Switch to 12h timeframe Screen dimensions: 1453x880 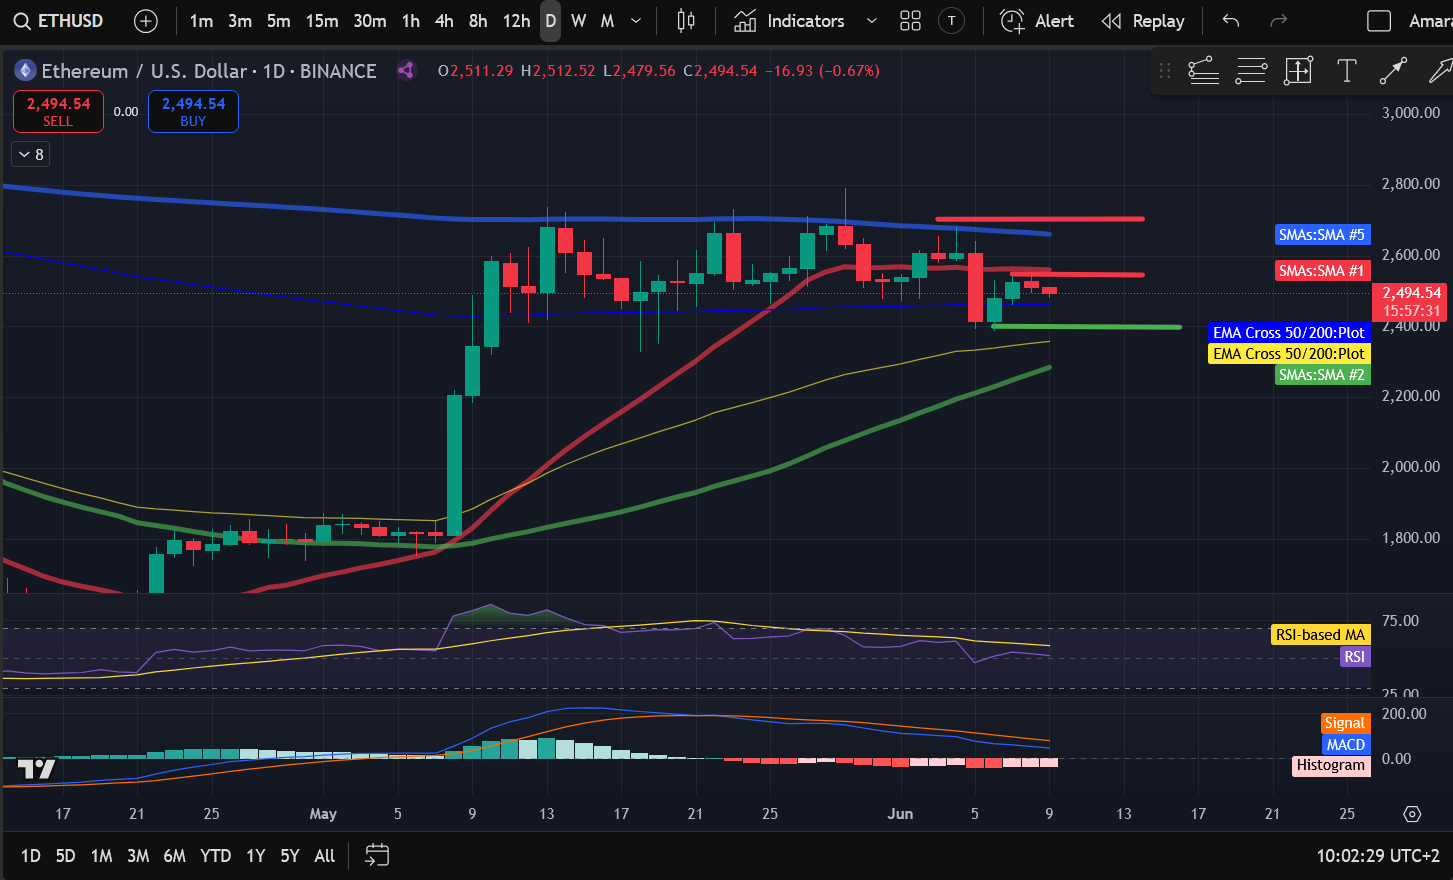point(516,21)
